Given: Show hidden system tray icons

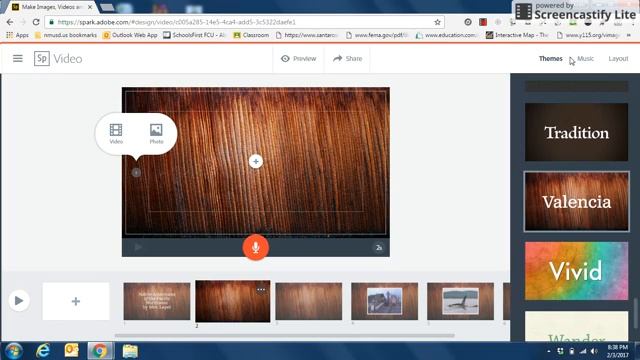Looking at the screenshot, I should (549, 351).
